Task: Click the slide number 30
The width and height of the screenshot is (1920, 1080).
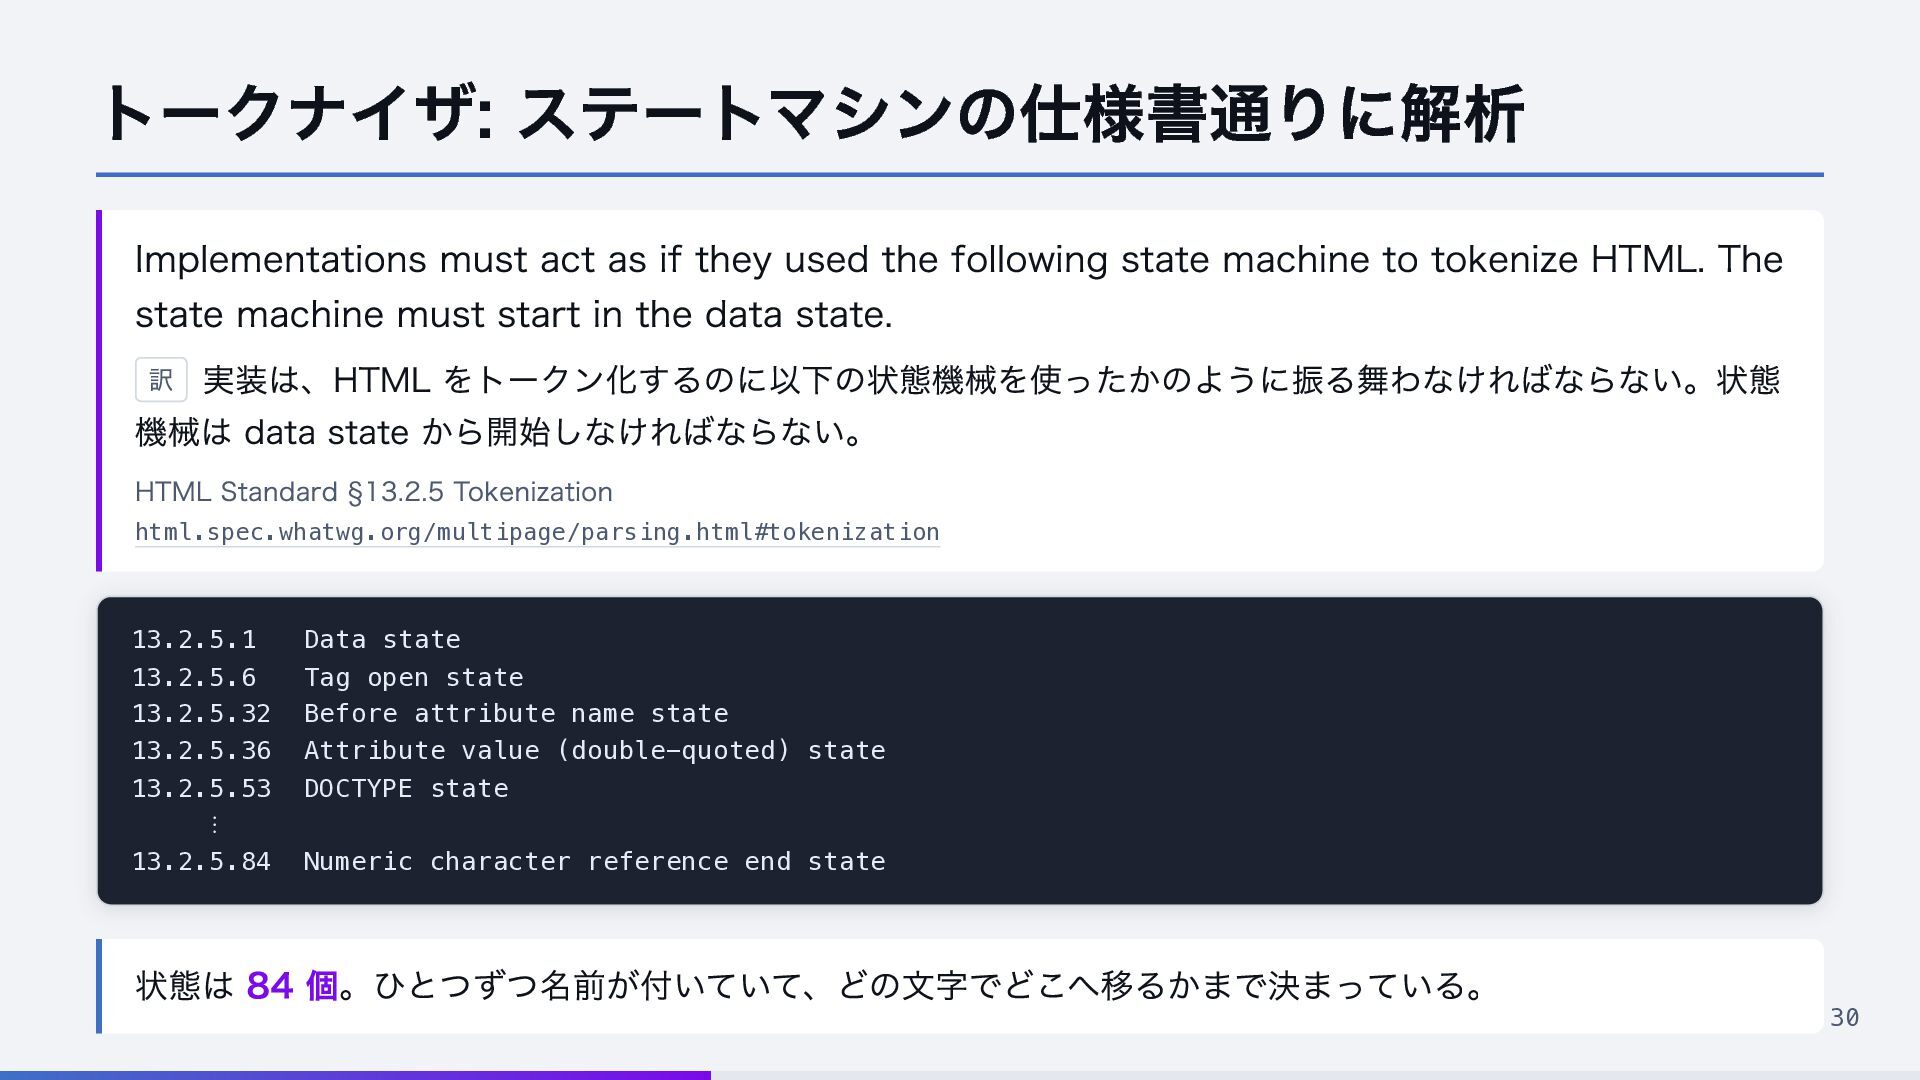Action: 1844,1018
